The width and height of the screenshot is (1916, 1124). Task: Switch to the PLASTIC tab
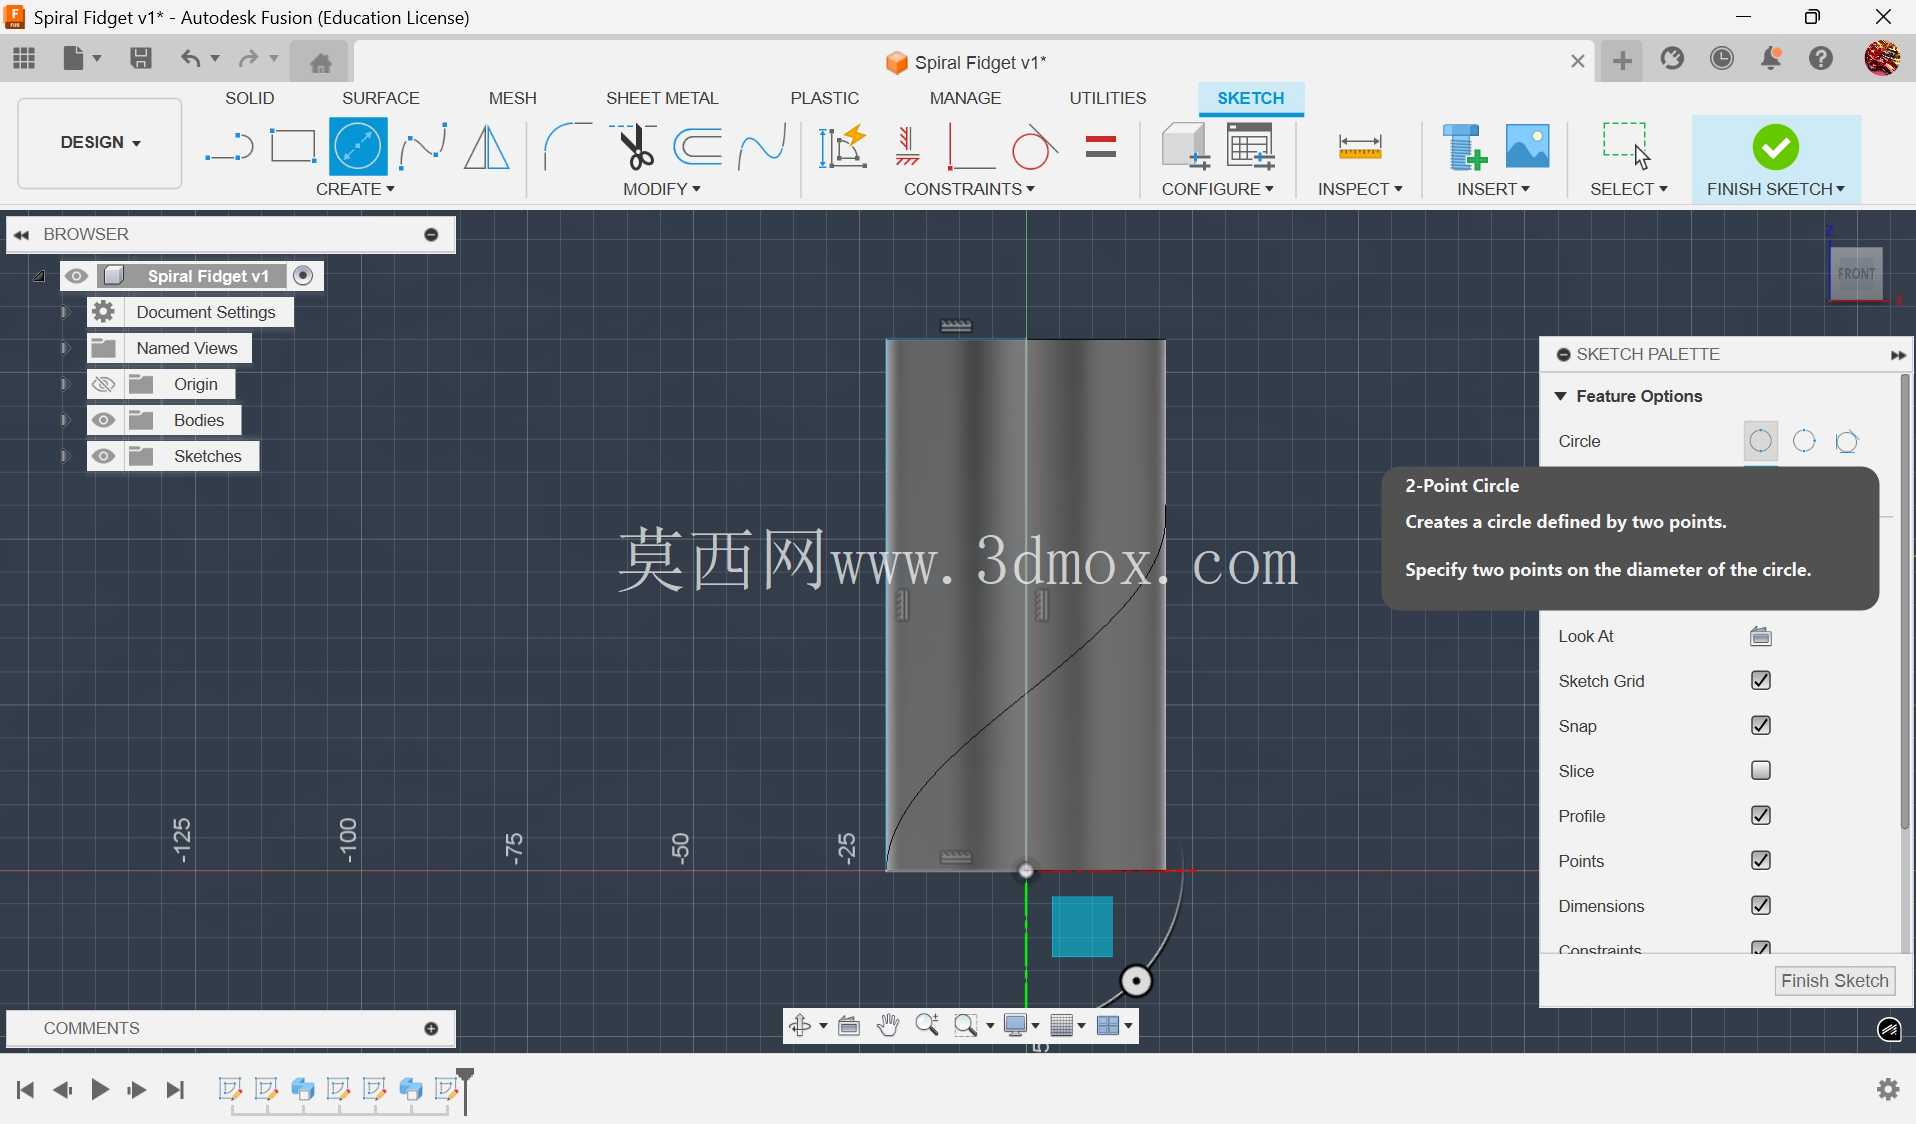[x=825, y=98]
